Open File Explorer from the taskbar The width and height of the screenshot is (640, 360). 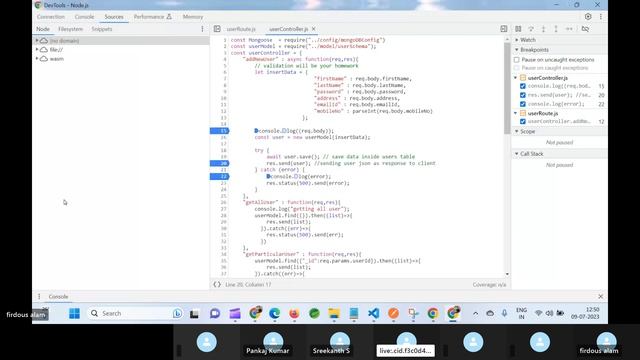(x=334, y=313)
